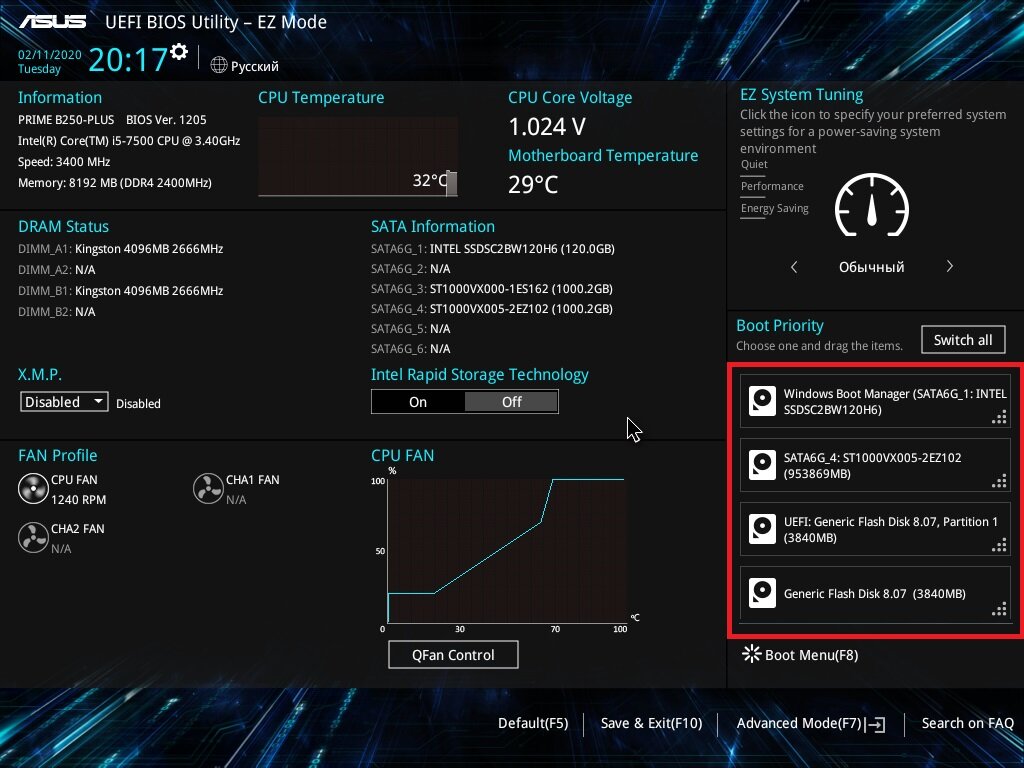
Task: Select the Performance tuning option
Action: pos(772,187)
